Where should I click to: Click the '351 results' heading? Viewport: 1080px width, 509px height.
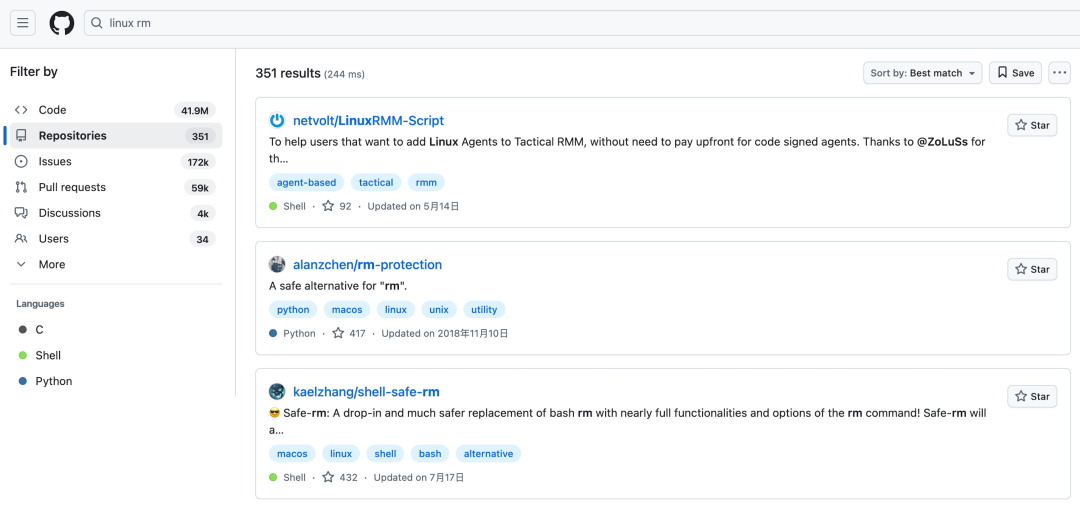(288, 73)
